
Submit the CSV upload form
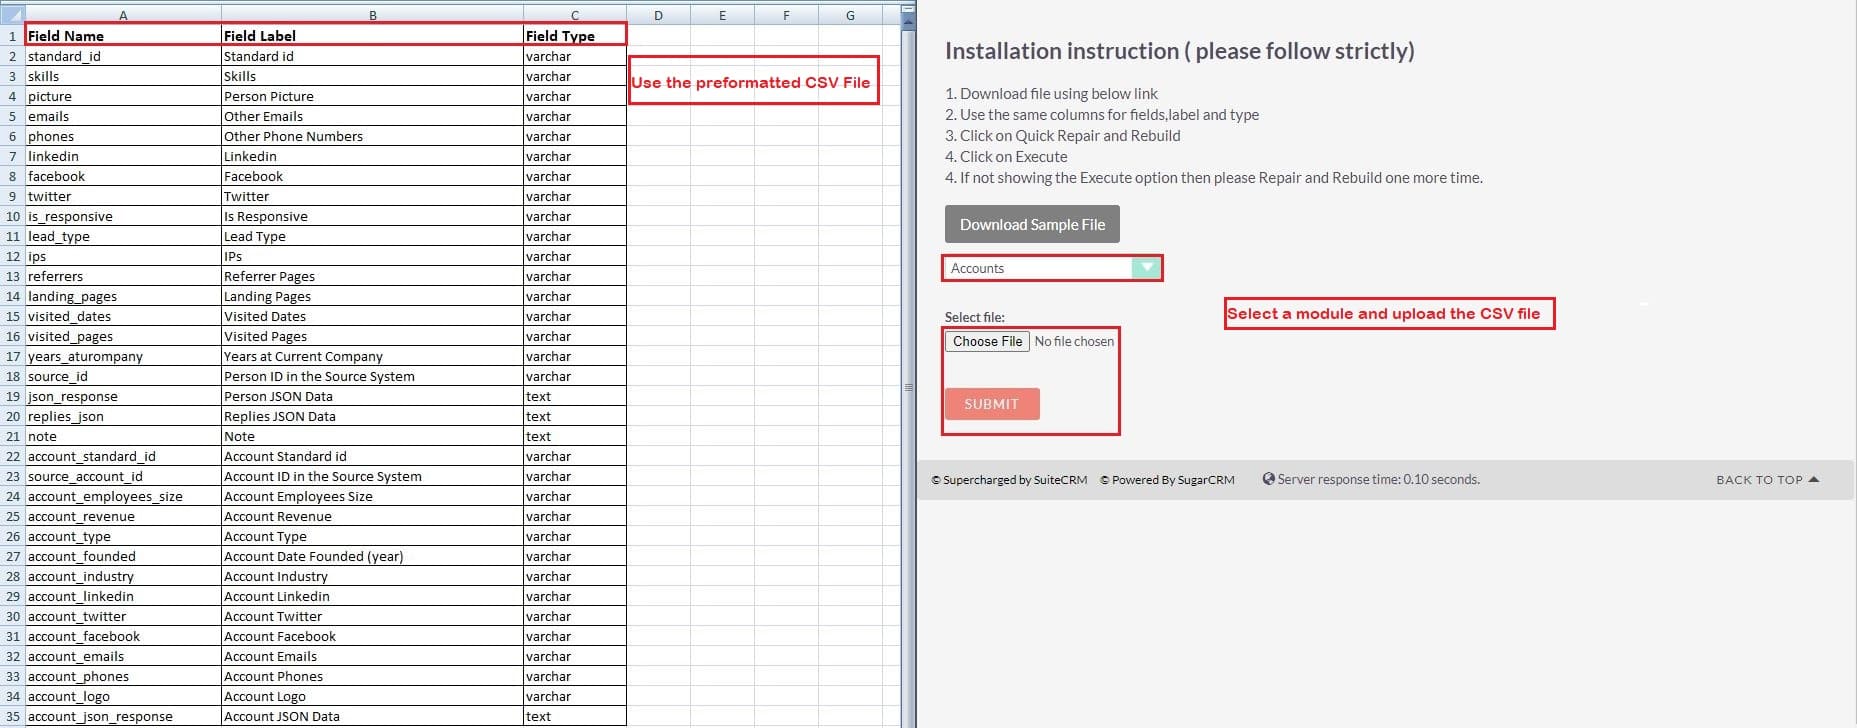(992, 404)
